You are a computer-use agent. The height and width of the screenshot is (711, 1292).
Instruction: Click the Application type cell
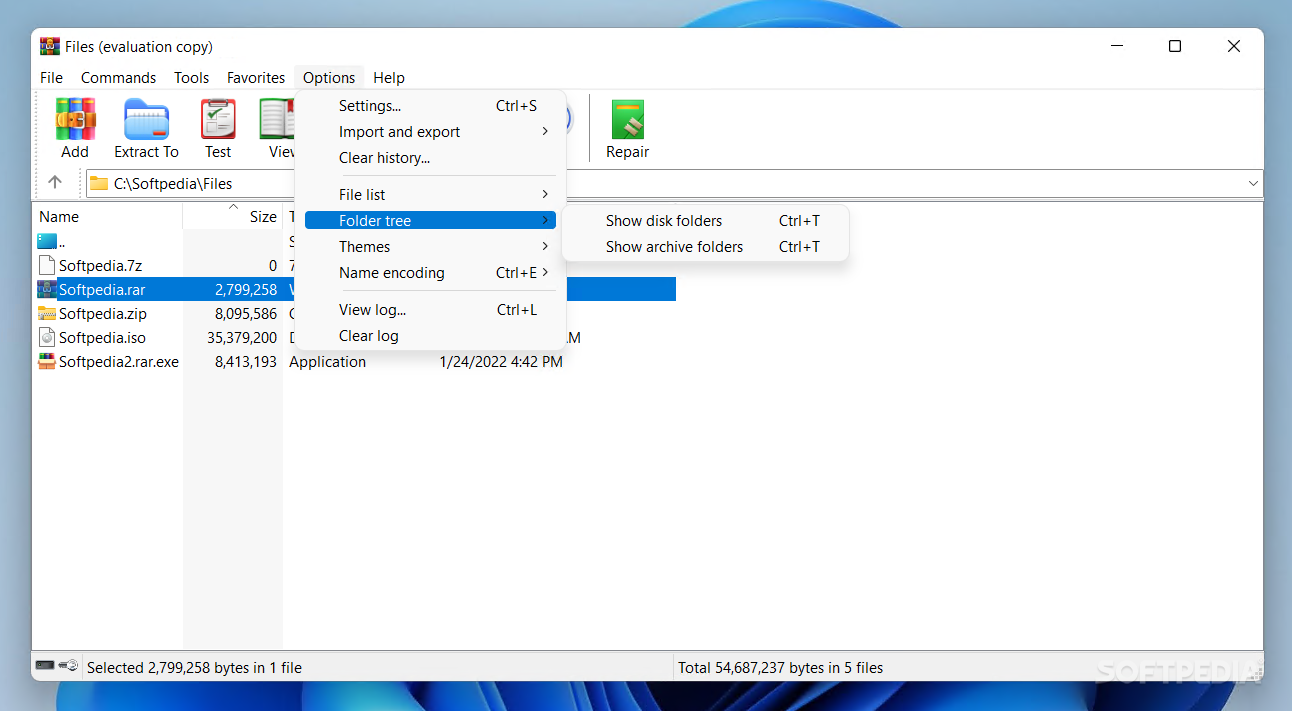[x=328, y=361]
